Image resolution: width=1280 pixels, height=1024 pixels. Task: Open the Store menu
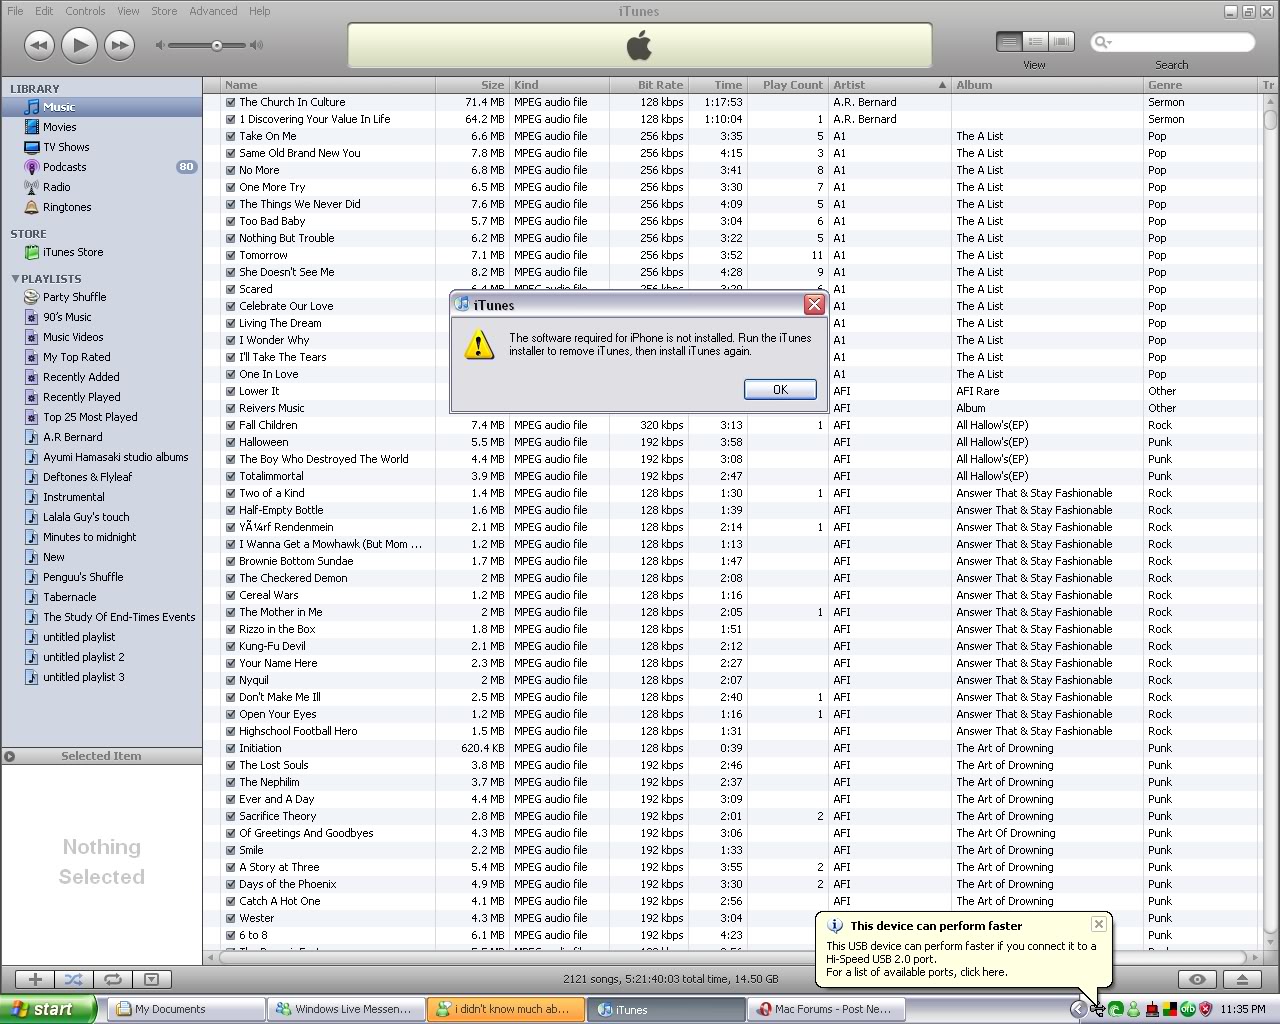[164, 11]
